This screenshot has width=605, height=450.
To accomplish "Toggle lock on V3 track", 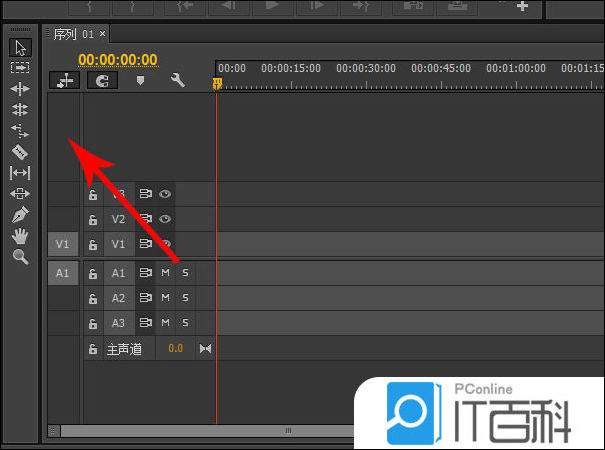I will (93, 195).
